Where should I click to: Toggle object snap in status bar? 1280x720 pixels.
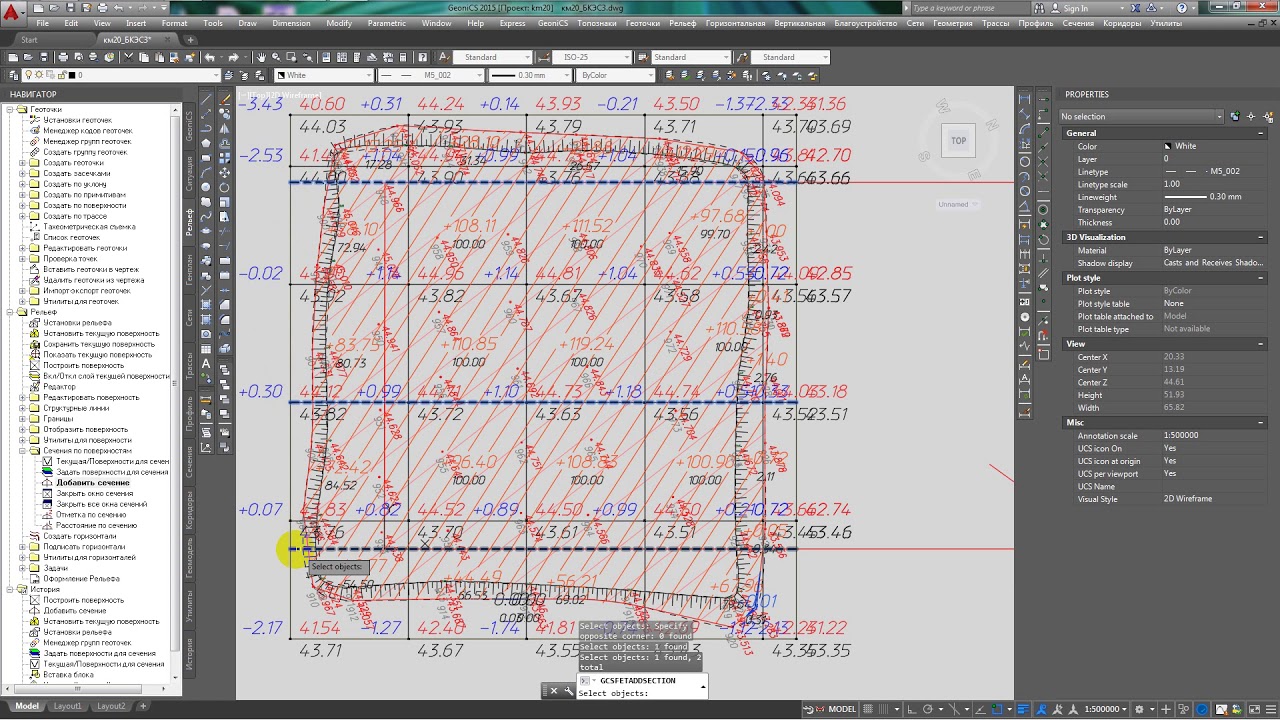(x=997, y=709)
